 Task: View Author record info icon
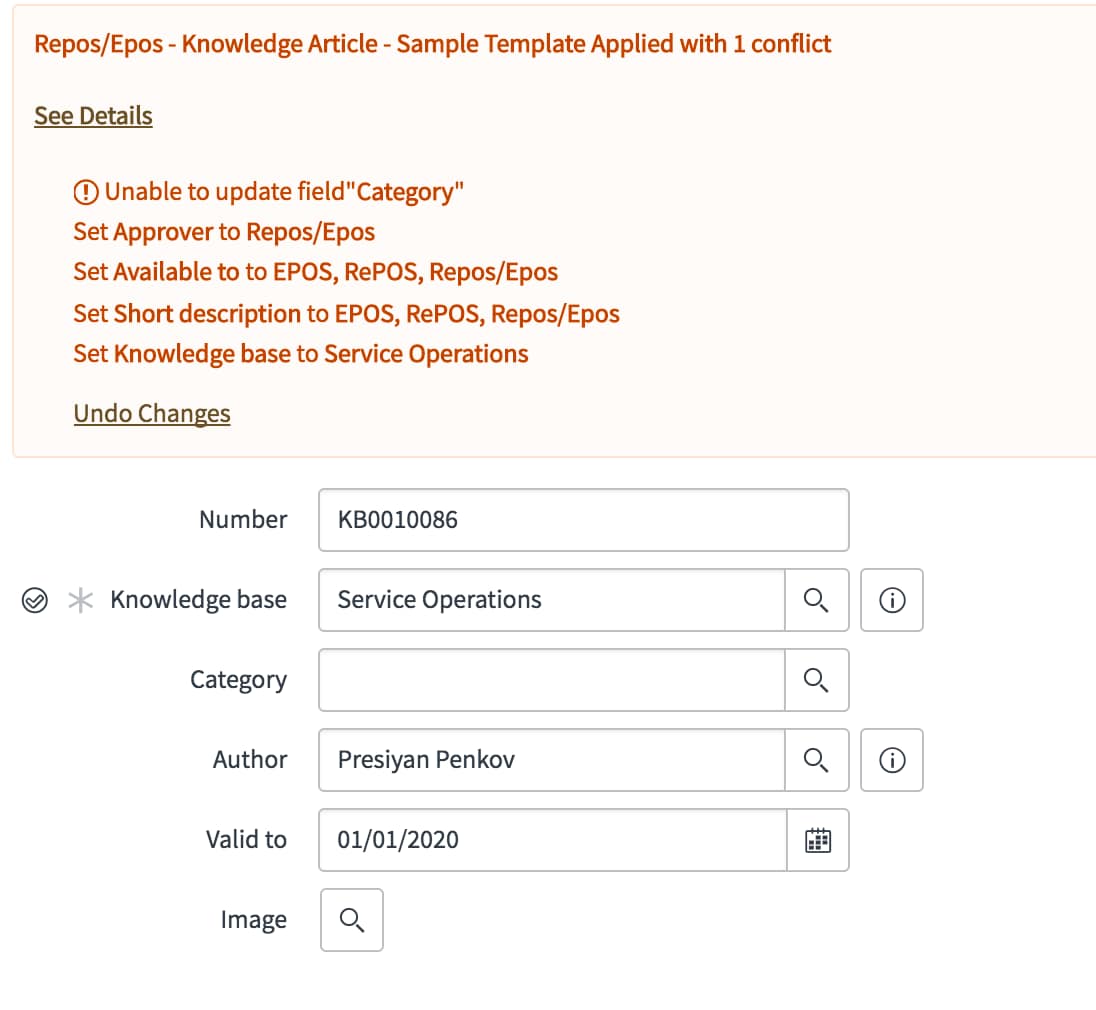tap(892, 760)
